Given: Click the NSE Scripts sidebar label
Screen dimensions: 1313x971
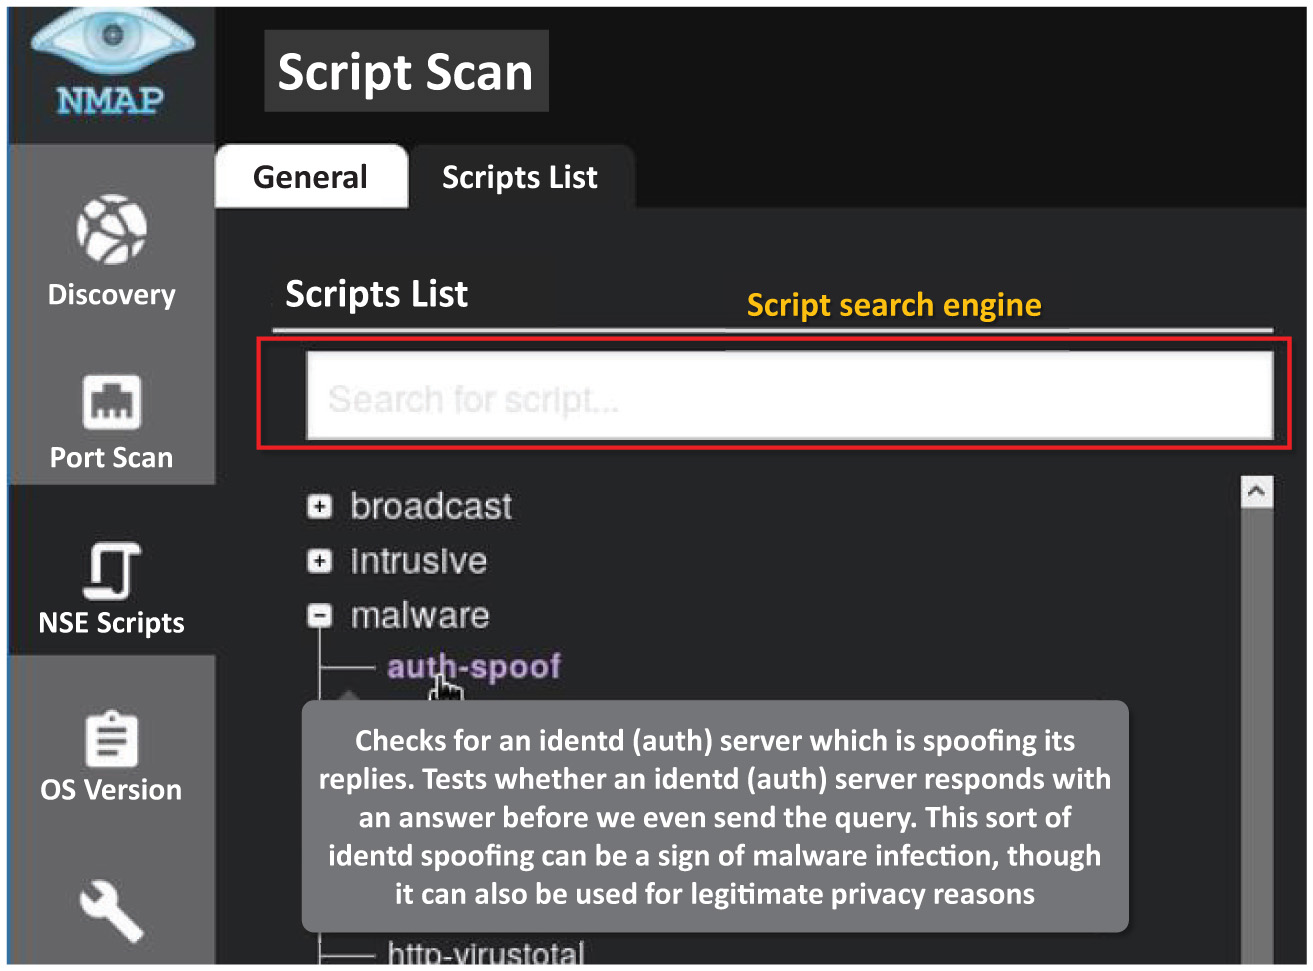Looking at the screenshot, I should pos(111,623).
